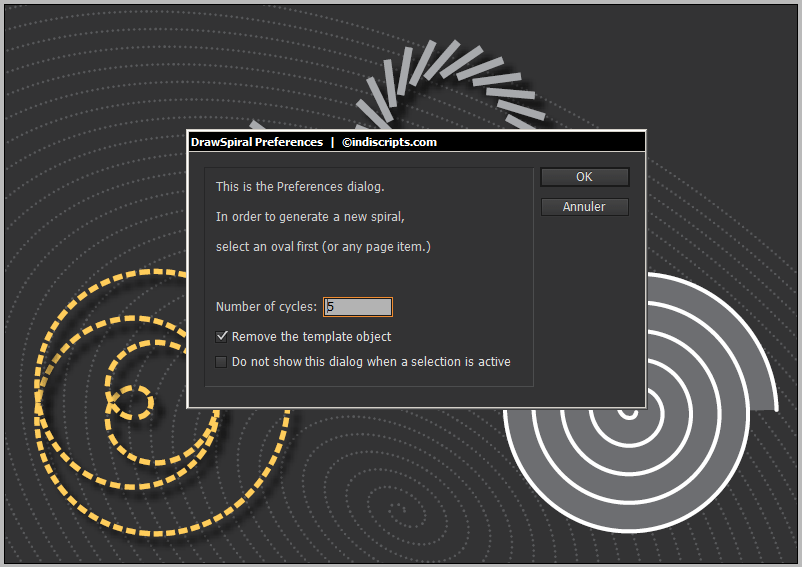Click the 'Number of cycles:' label
This screenshot has width=802, height=567.
266,307
